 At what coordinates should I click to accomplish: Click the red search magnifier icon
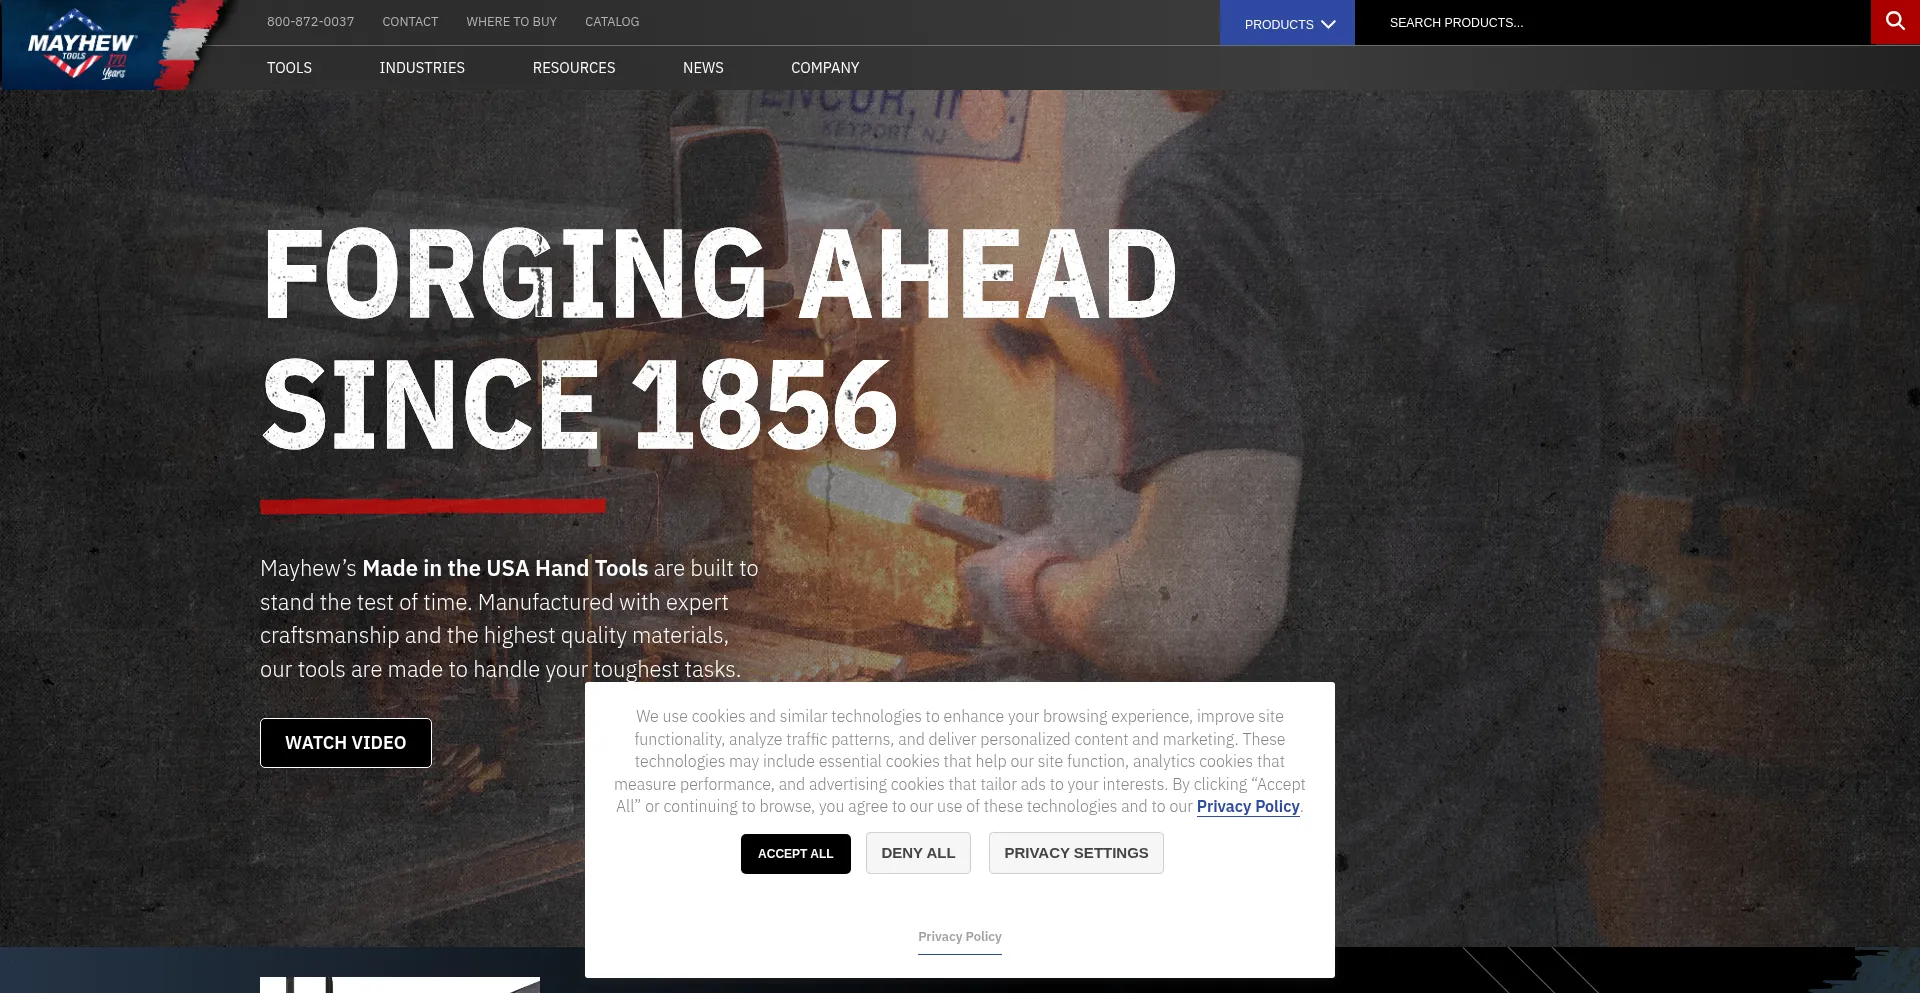[x=1895, y=22]
